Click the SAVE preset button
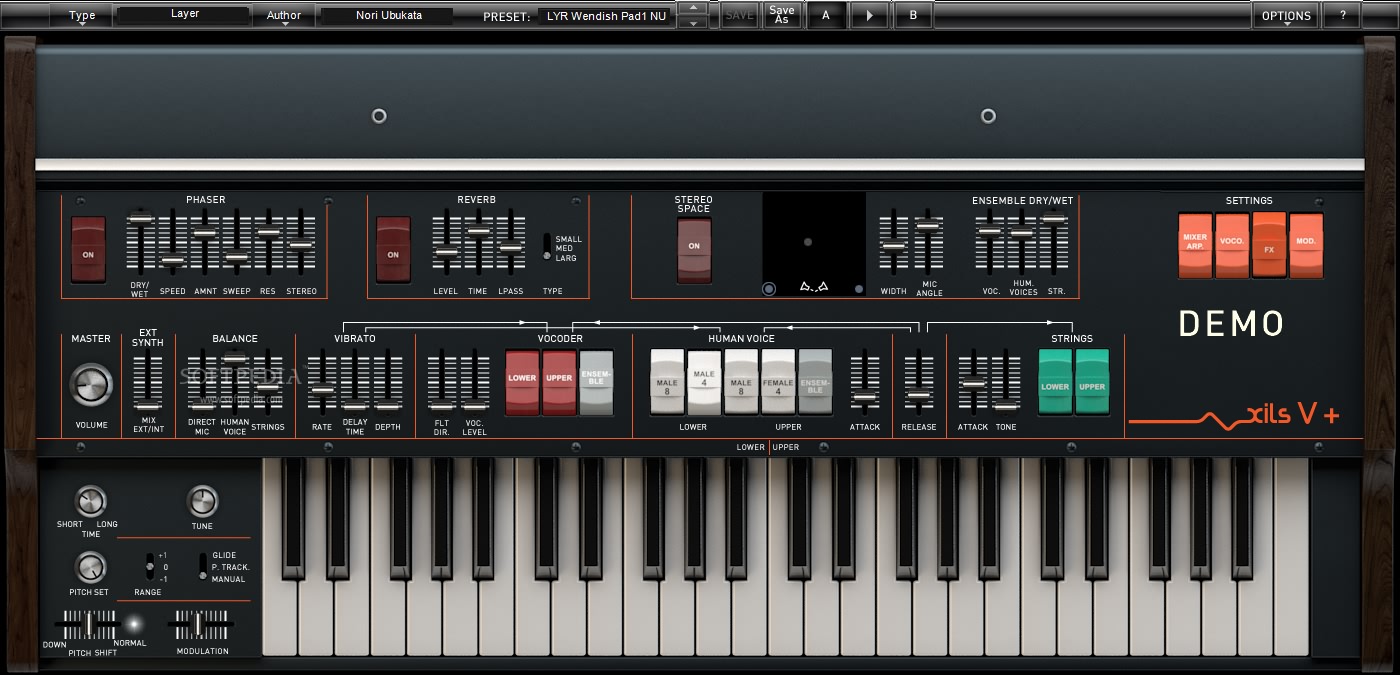This screenshot has height=675, width=1400. click(739, 15)
